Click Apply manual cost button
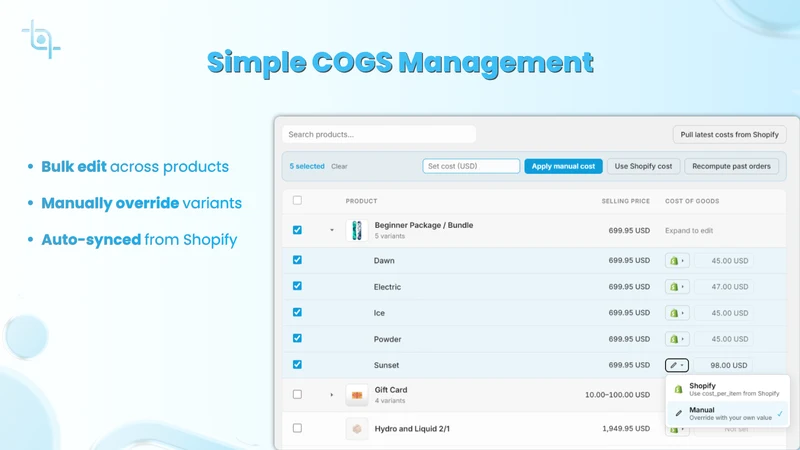 563,166
